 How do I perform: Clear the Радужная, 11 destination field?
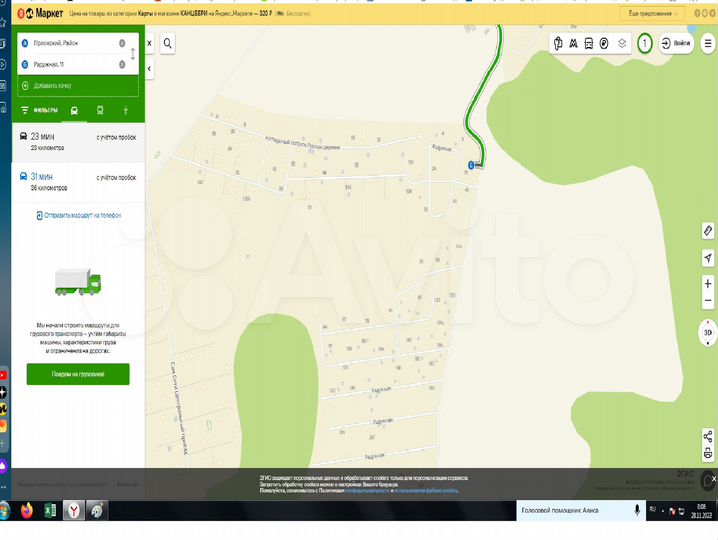pos(122,65)
